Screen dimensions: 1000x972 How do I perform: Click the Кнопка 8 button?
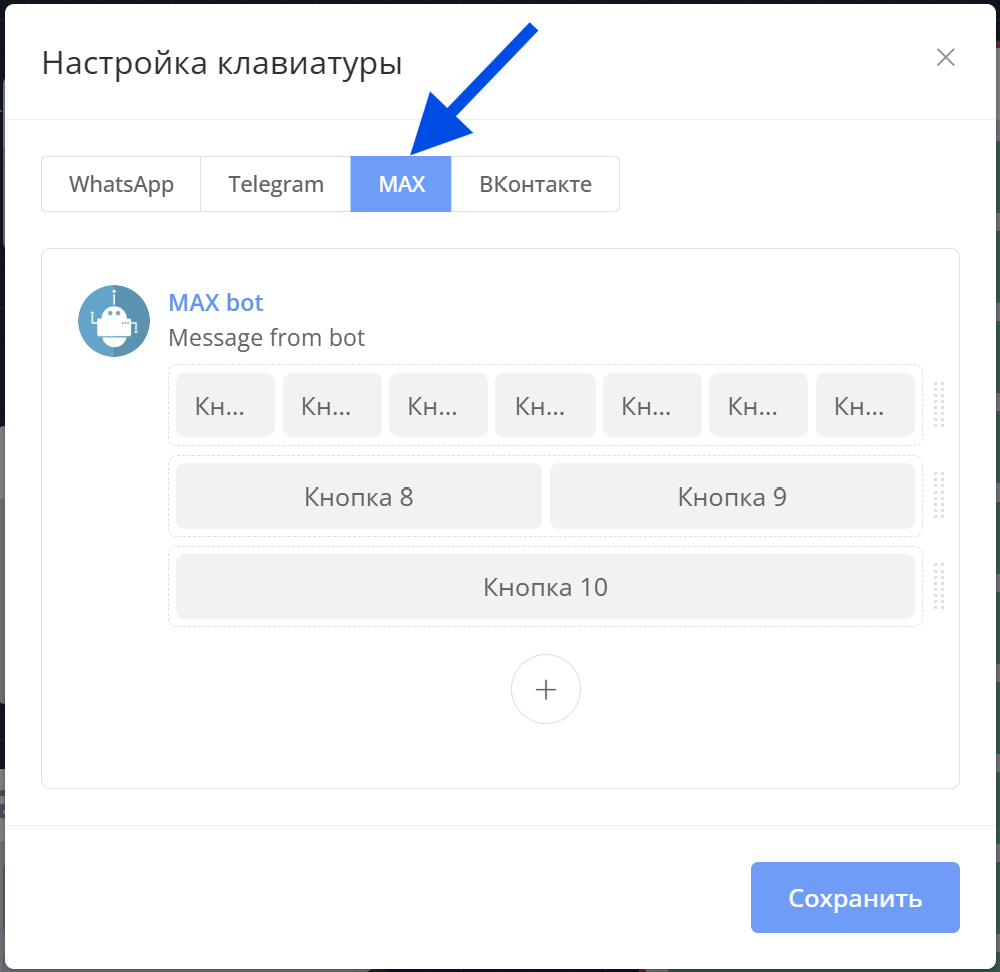tap(358, 496)
